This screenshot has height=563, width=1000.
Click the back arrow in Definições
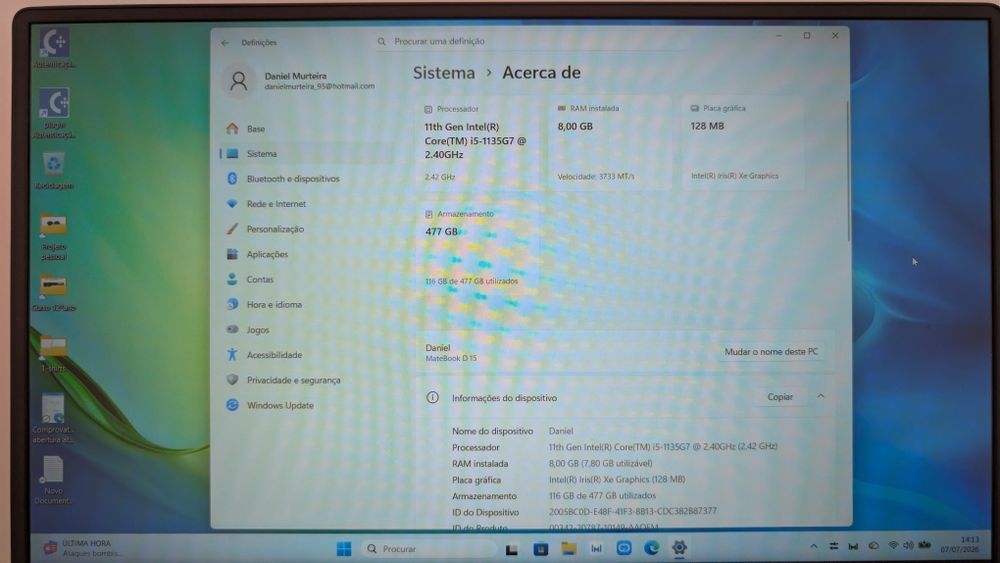(224, 43)
